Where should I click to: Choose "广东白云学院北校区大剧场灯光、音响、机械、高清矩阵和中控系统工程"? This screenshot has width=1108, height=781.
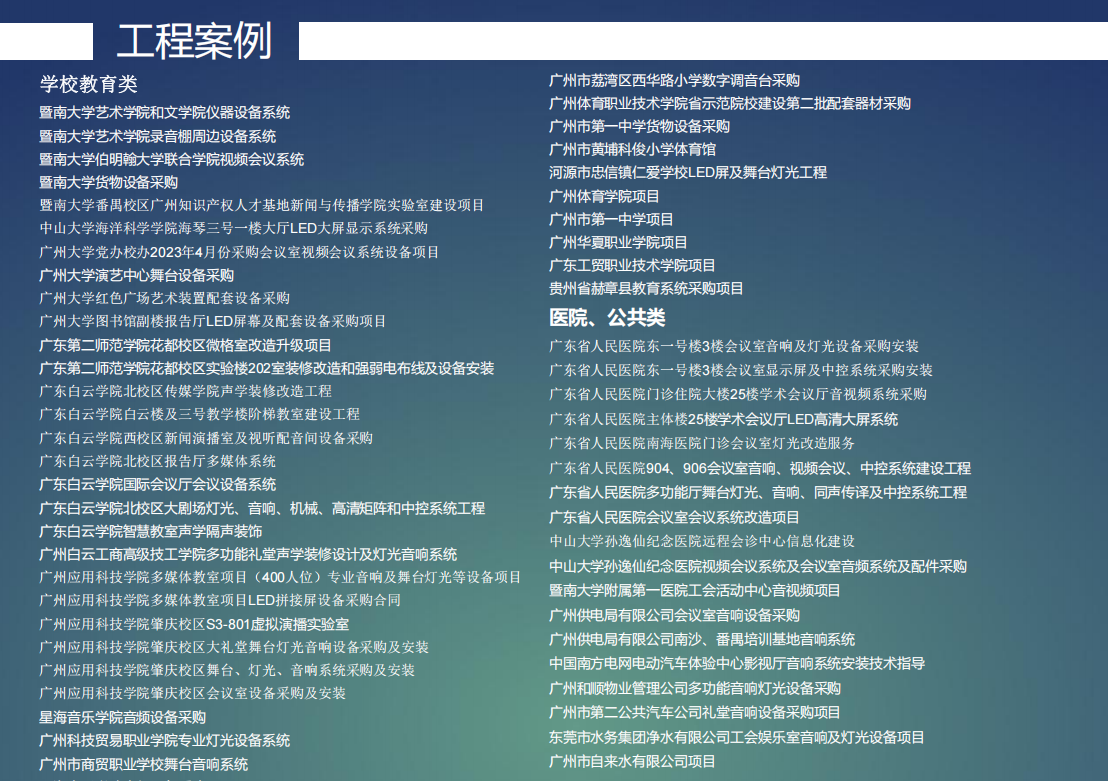(x=262, y=509)
